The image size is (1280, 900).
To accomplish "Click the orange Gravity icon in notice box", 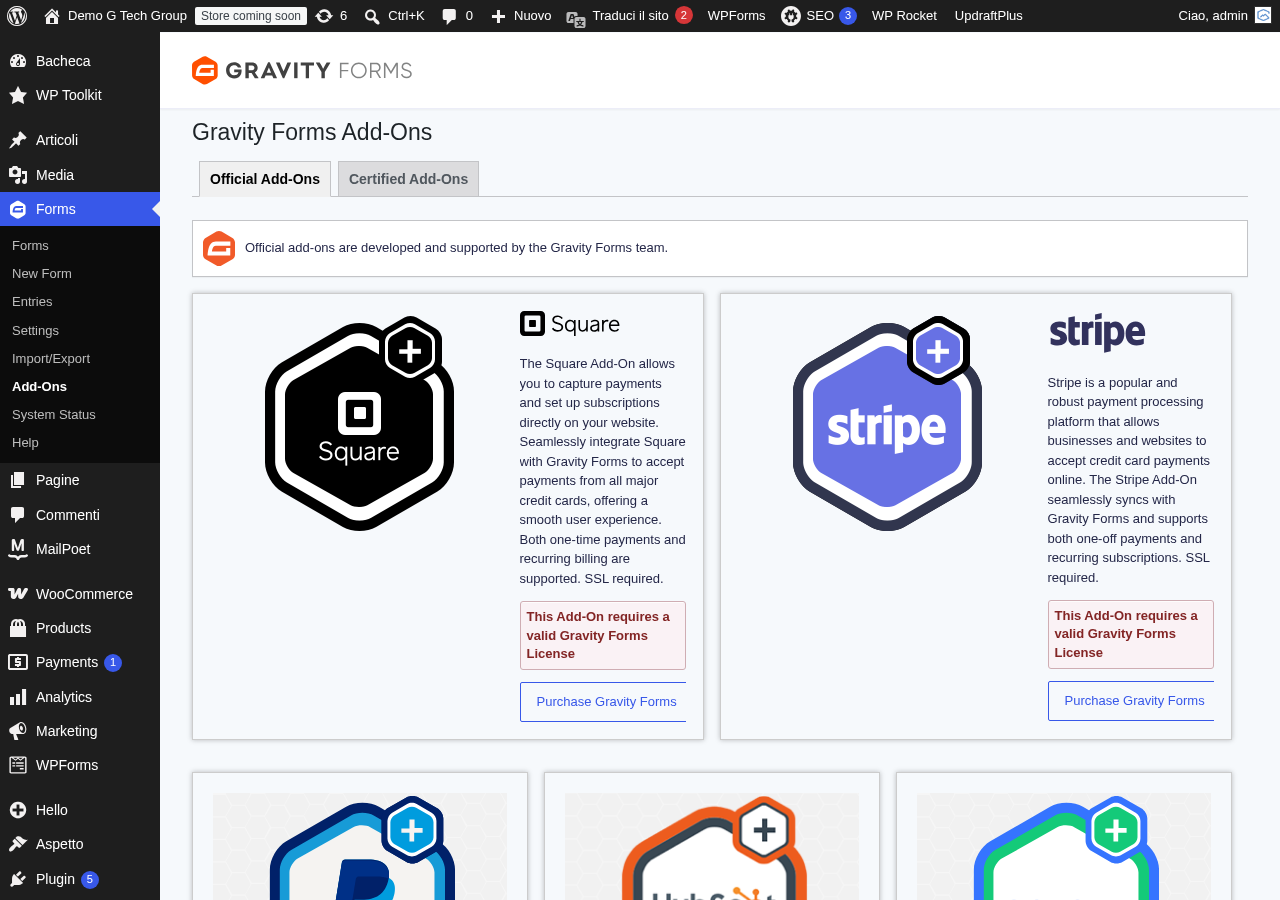I will click(x=219, y=248).
